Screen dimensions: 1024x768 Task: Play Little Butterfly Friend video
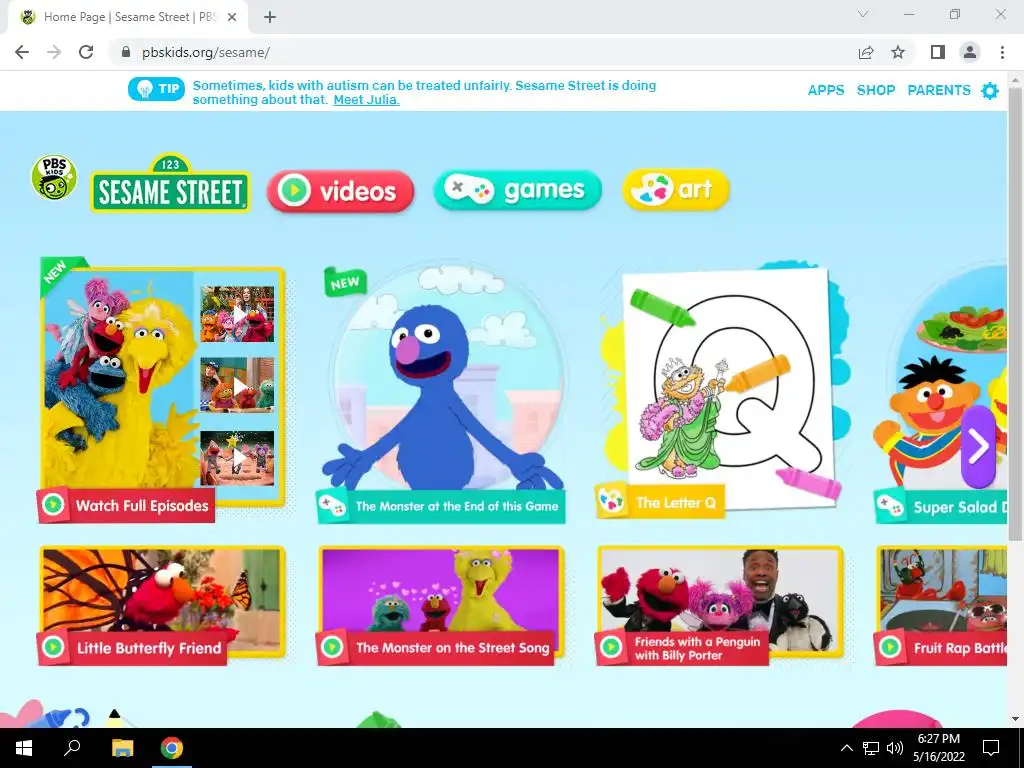(162, 605)
